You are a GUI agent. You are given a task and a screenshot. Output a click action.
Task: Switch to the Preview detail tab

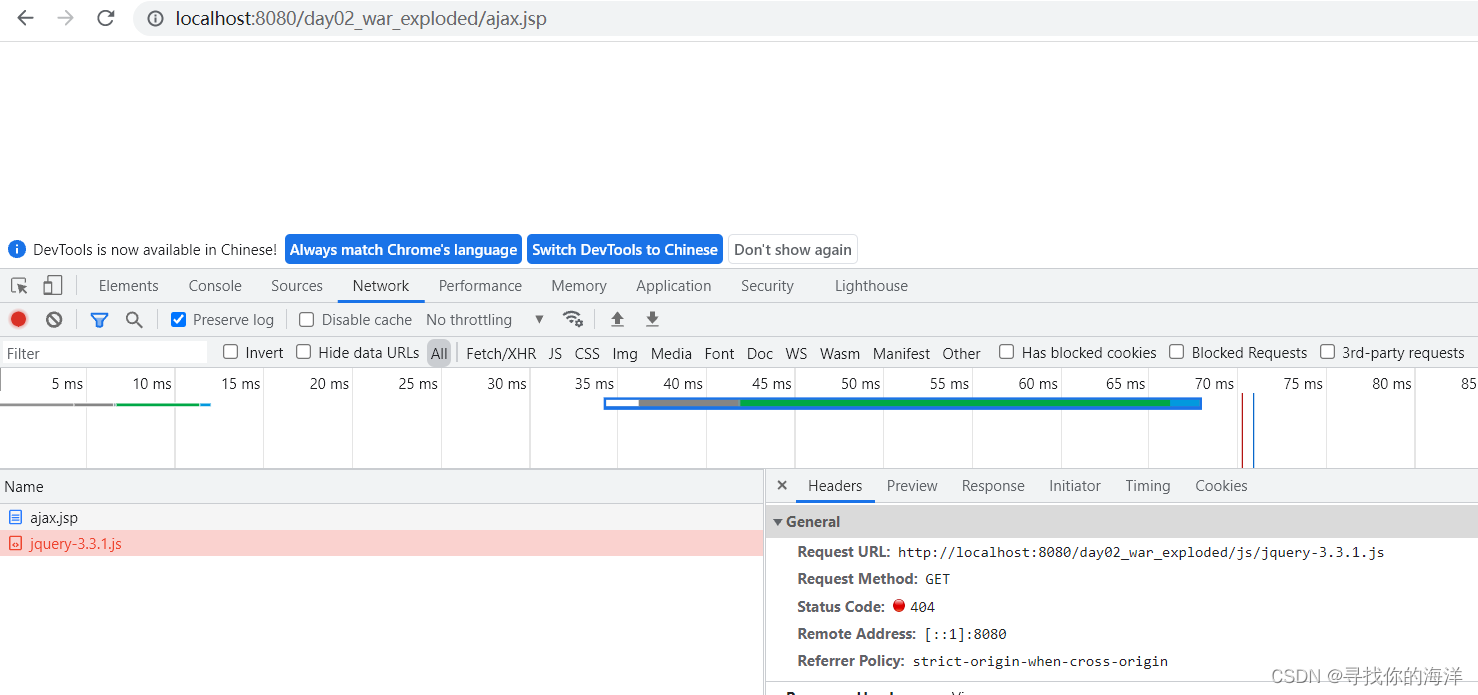tap(912, 486)
